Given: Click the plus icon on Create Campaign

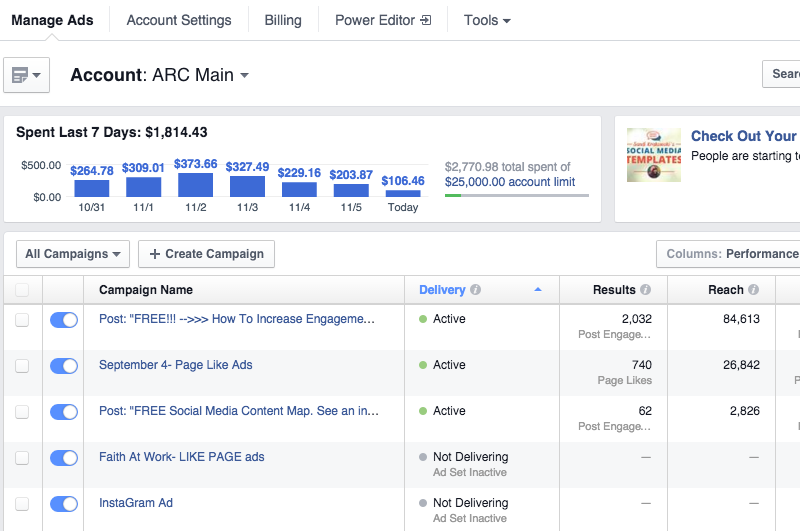Looking at the screenshot, I should point(154,254).
